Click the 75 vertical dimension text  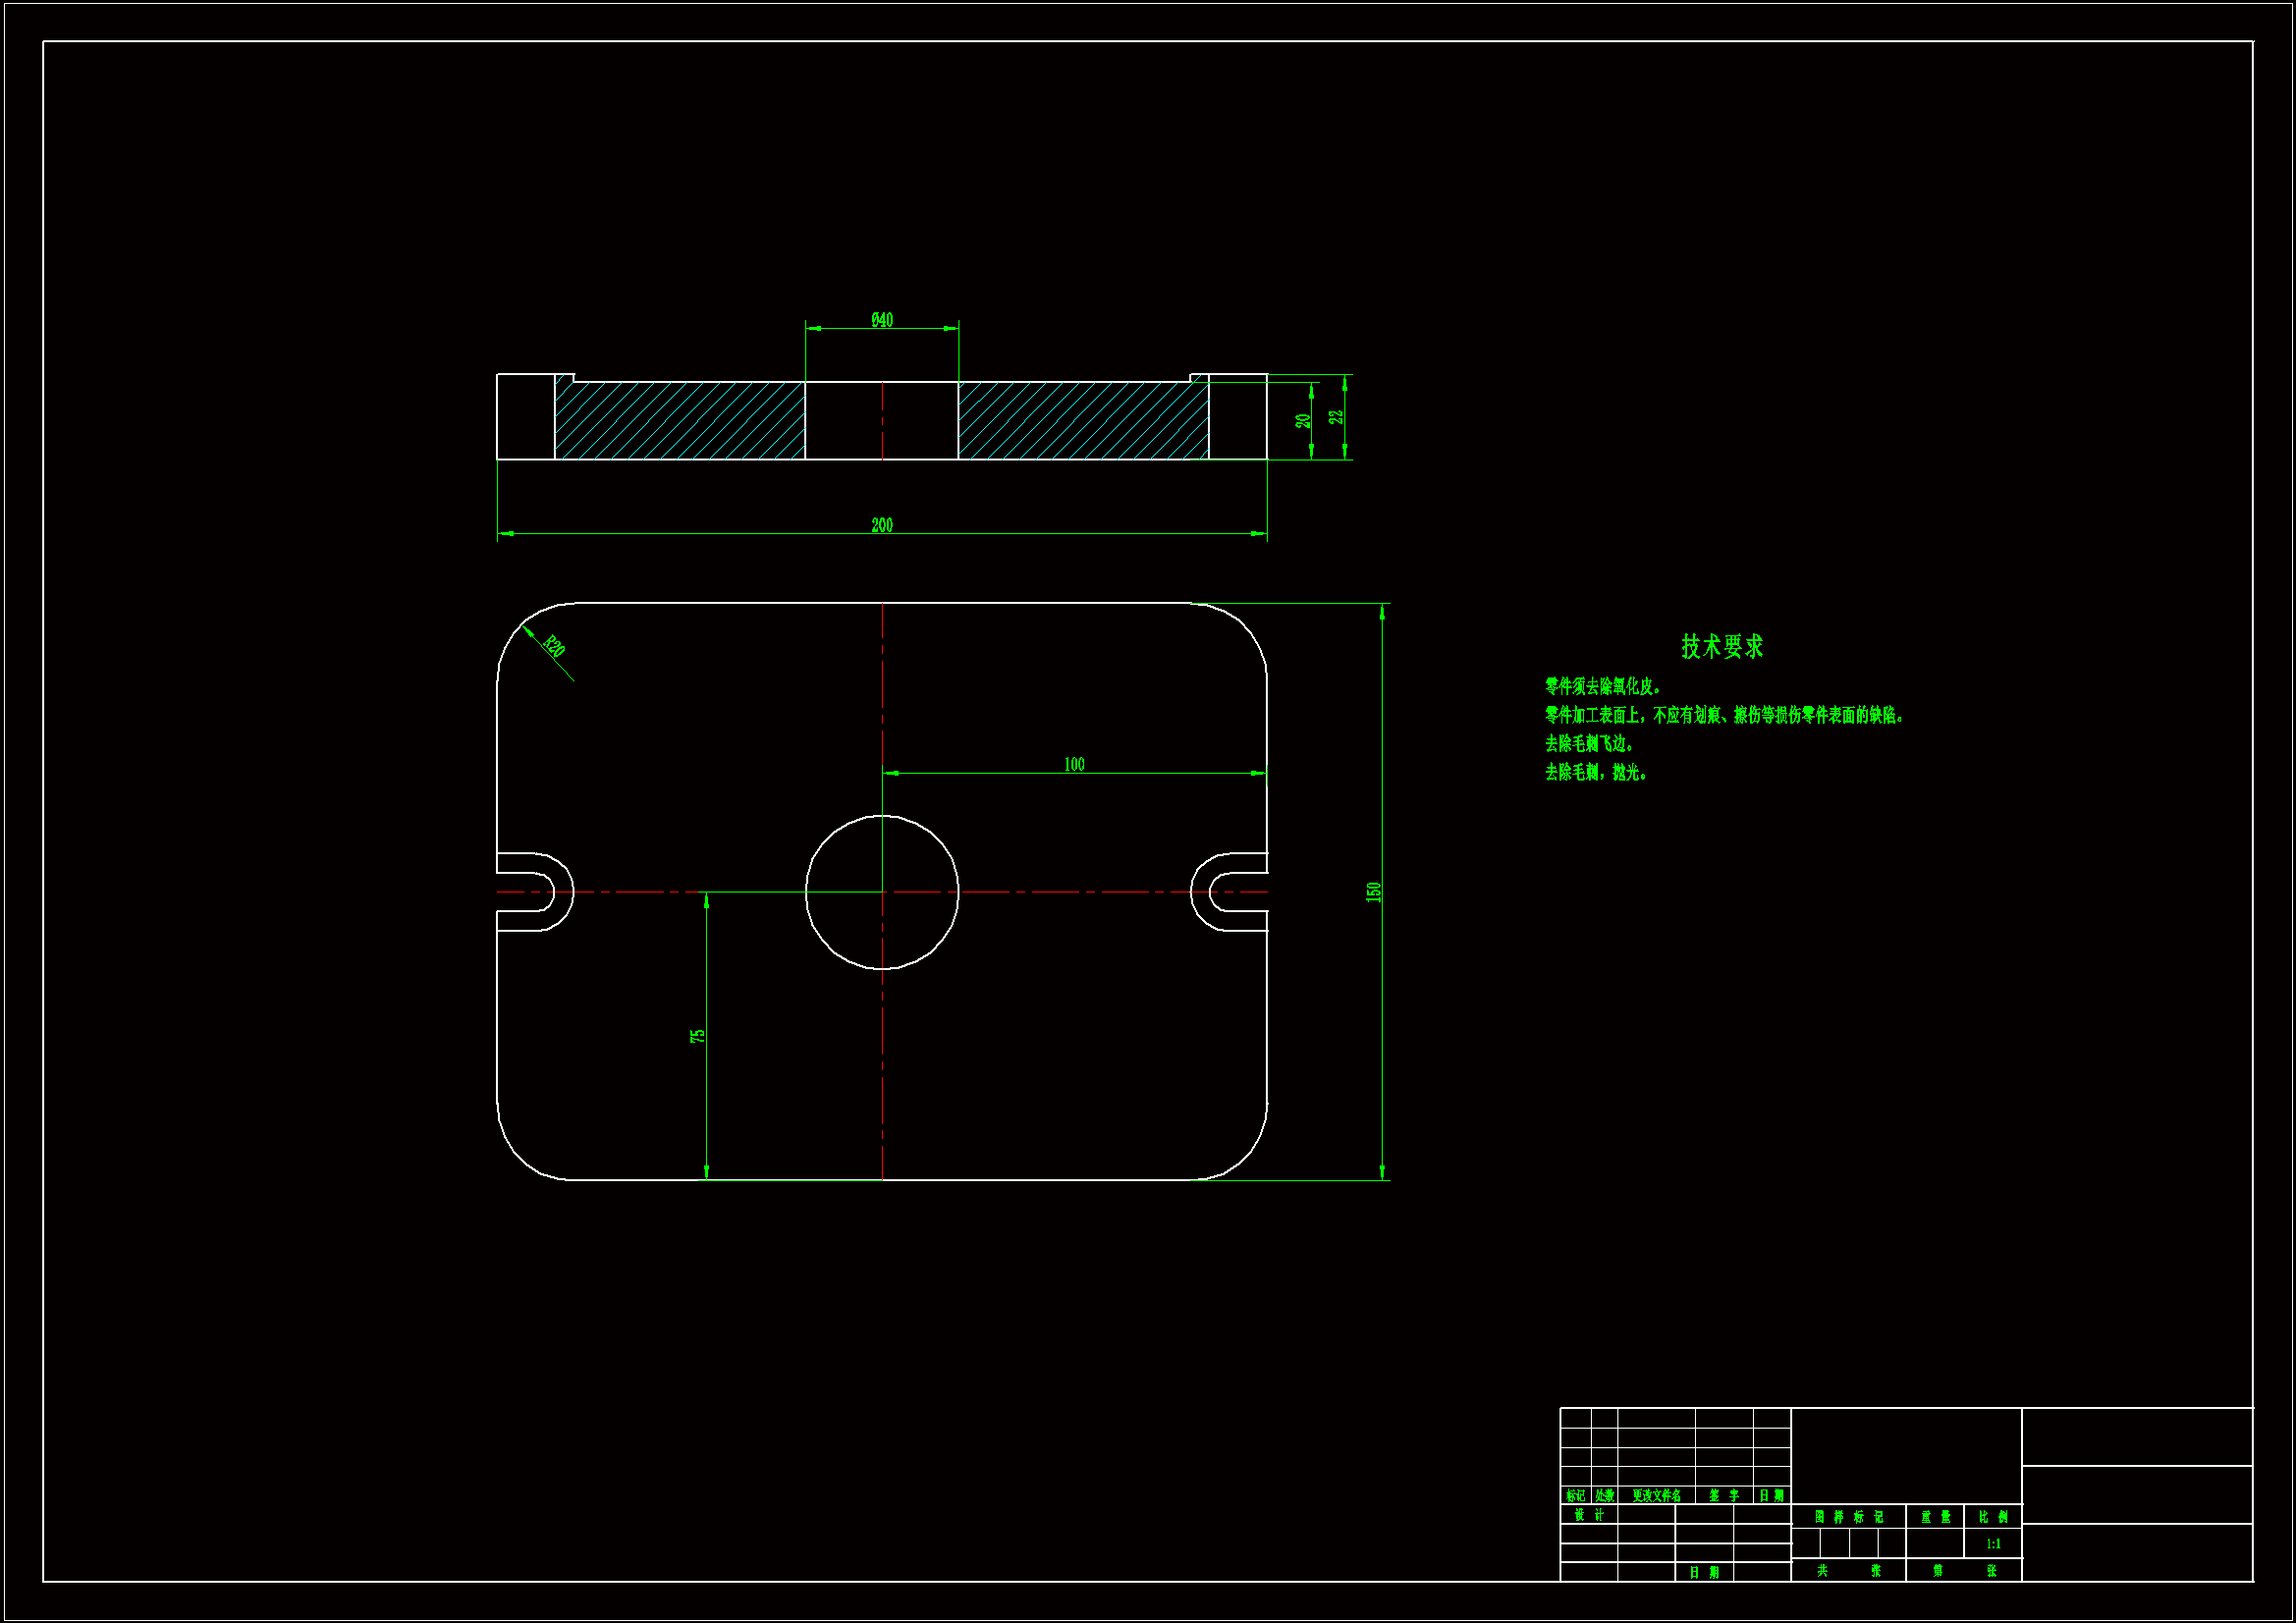click(698, 1036)
